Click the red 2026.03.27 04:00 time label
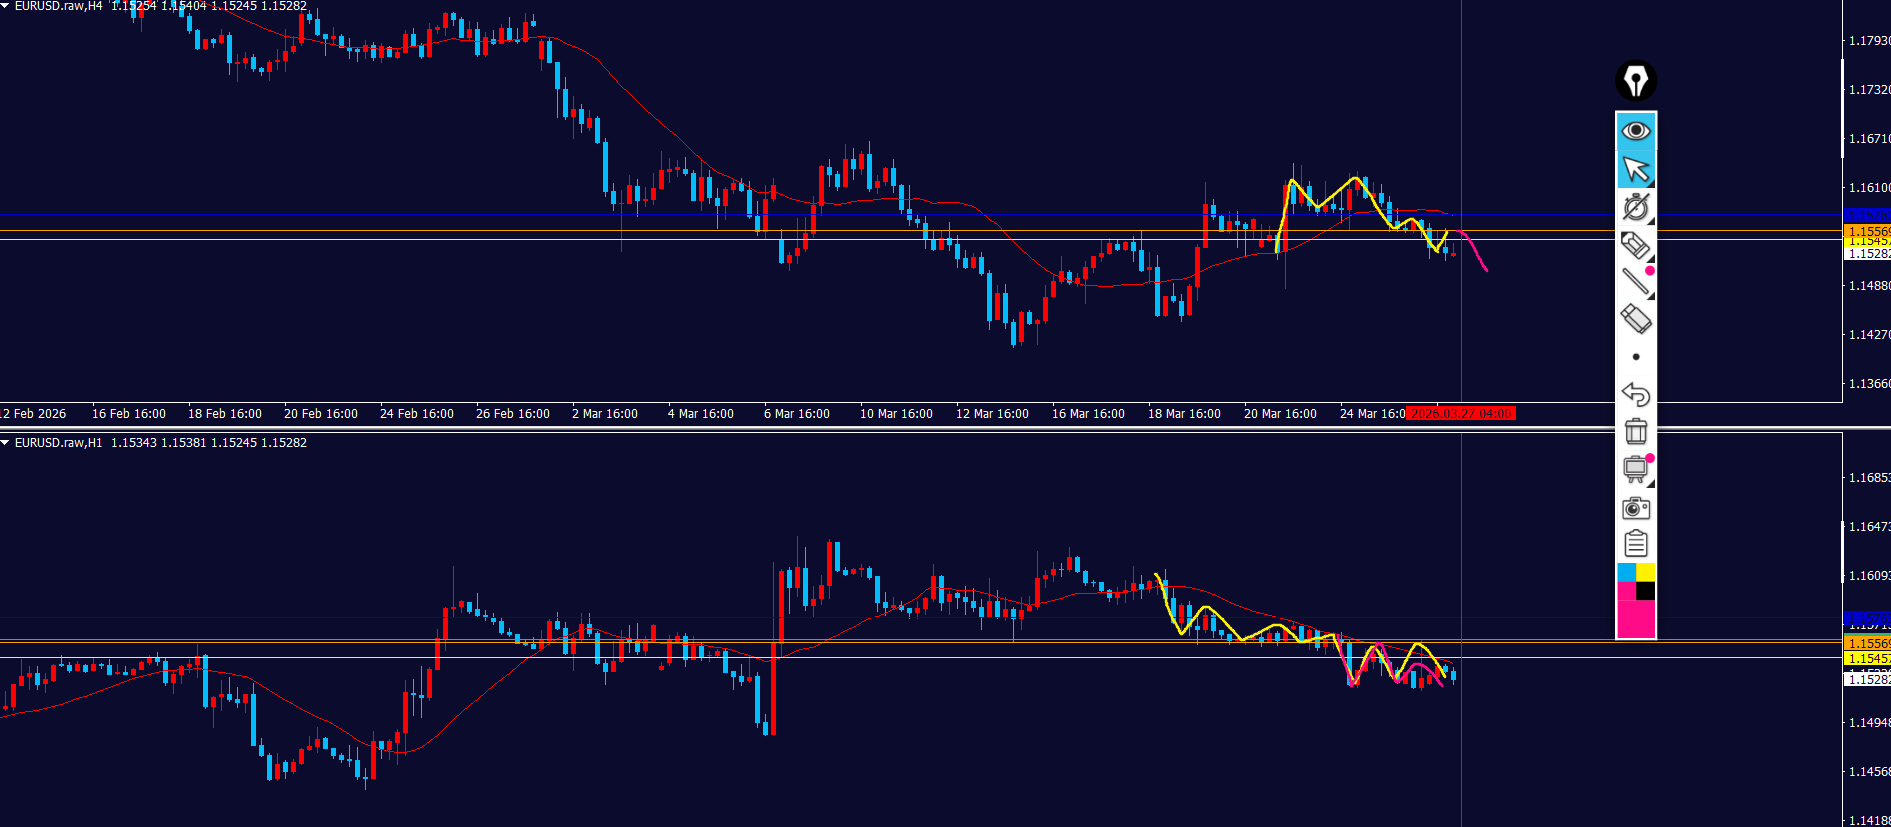 (x=1460, y=414)
